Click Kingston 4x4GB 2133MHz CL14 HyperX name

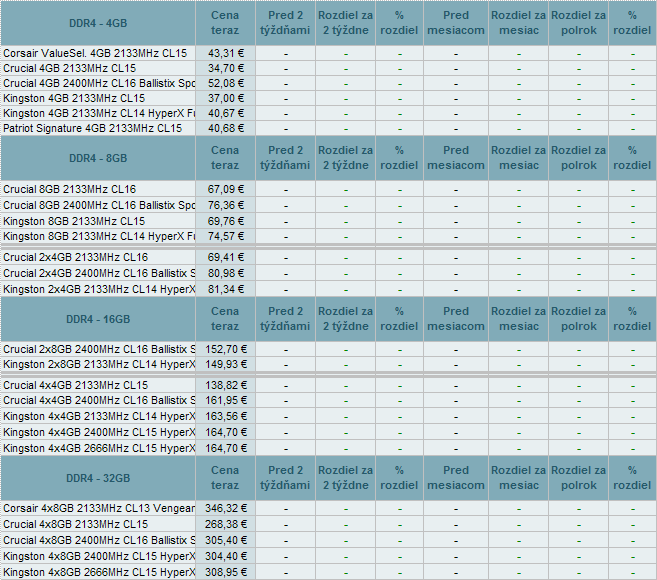pos(99,416)
